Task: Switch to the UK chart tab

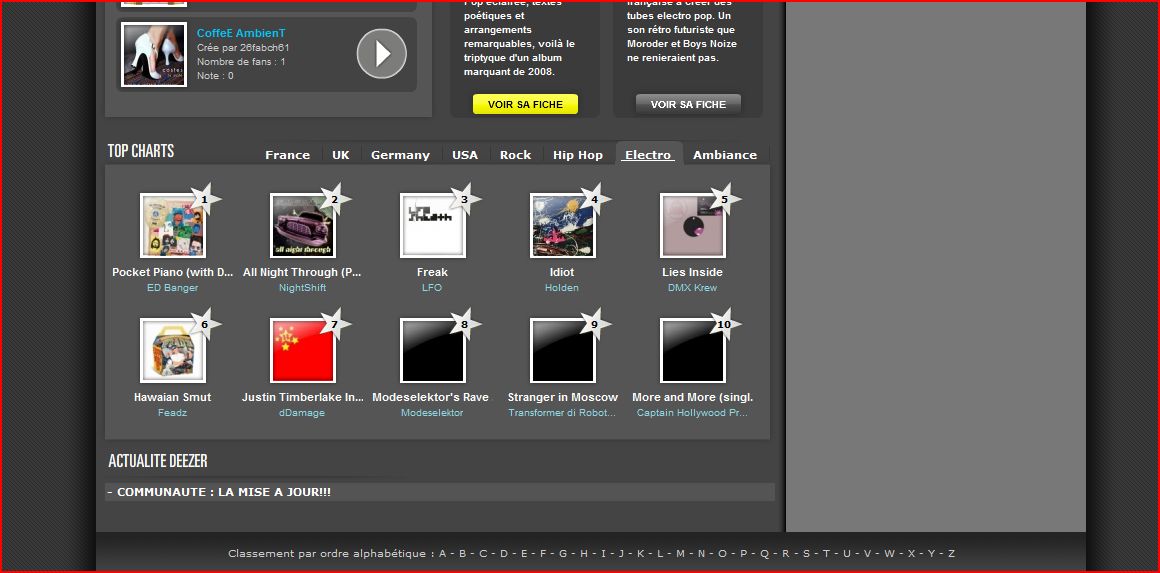Action: click(341, 155)
